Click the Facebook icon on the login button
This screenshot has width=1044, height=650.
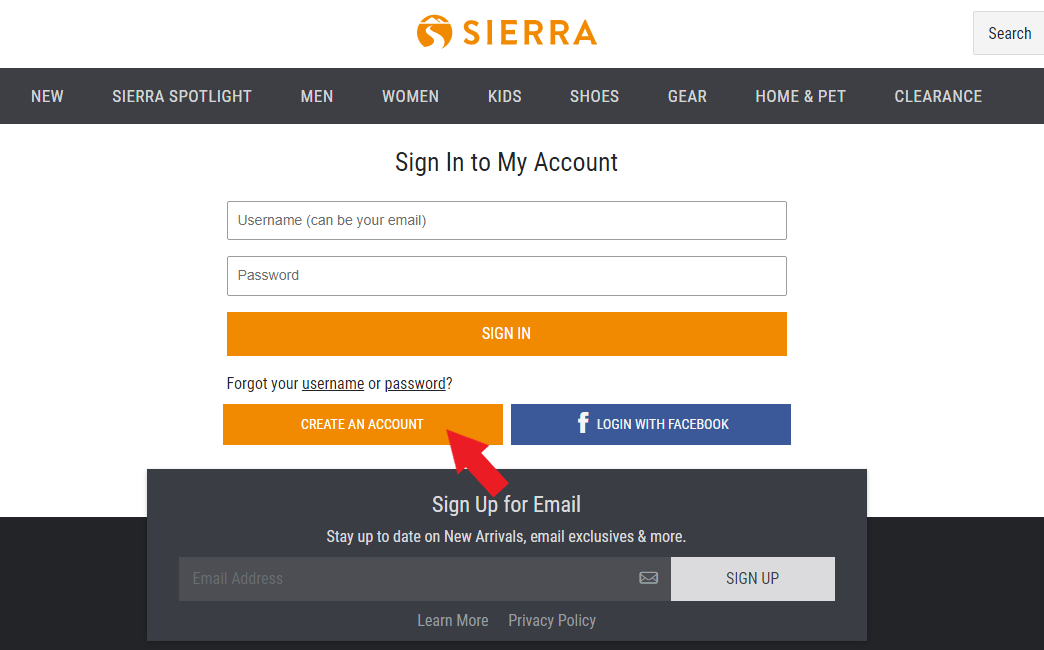(x=583, y=423)
